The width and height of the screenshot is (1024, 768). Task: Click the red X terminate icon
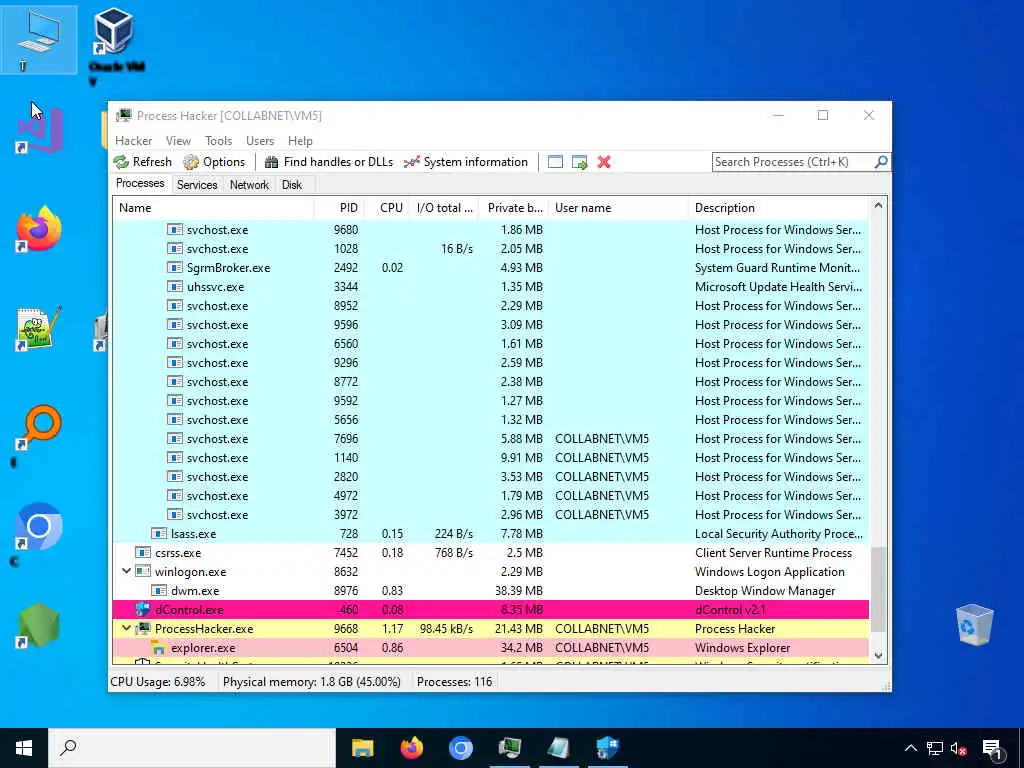[604, 162]
